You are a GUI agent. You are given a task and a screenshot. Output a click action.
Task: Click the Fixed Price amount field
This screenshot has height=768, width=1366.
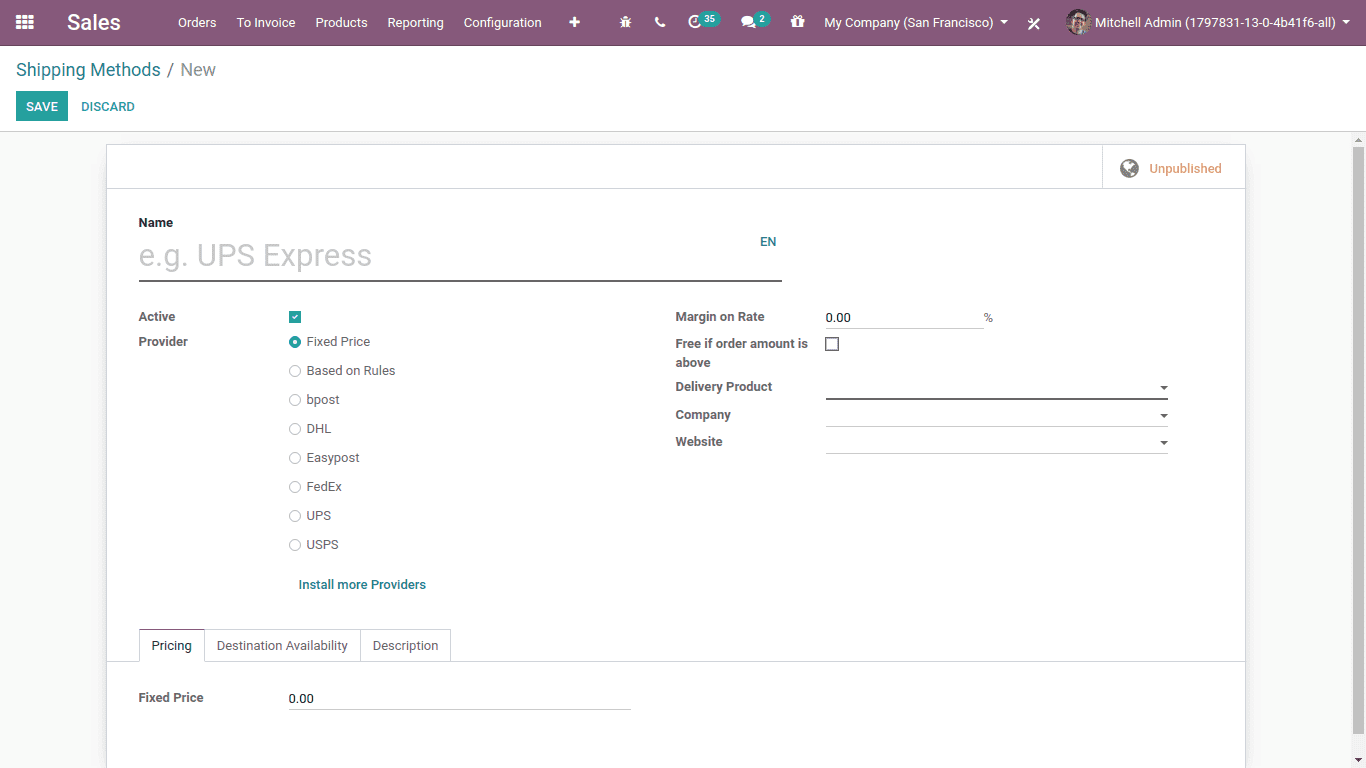coord(459,699)
